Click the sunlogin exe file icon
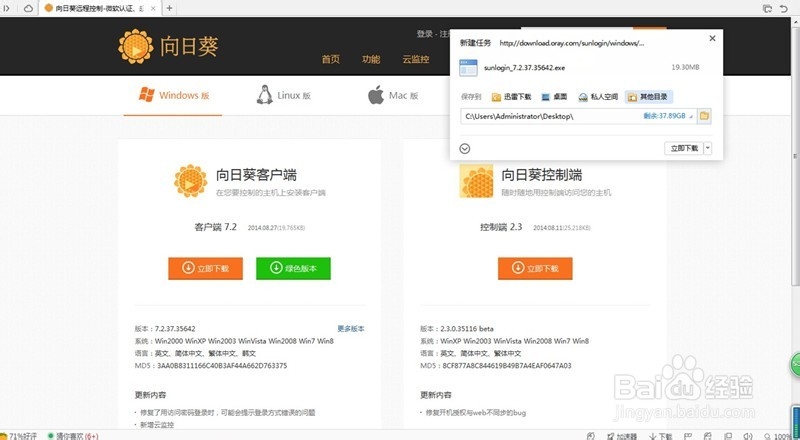 click(x=468, y=68)
